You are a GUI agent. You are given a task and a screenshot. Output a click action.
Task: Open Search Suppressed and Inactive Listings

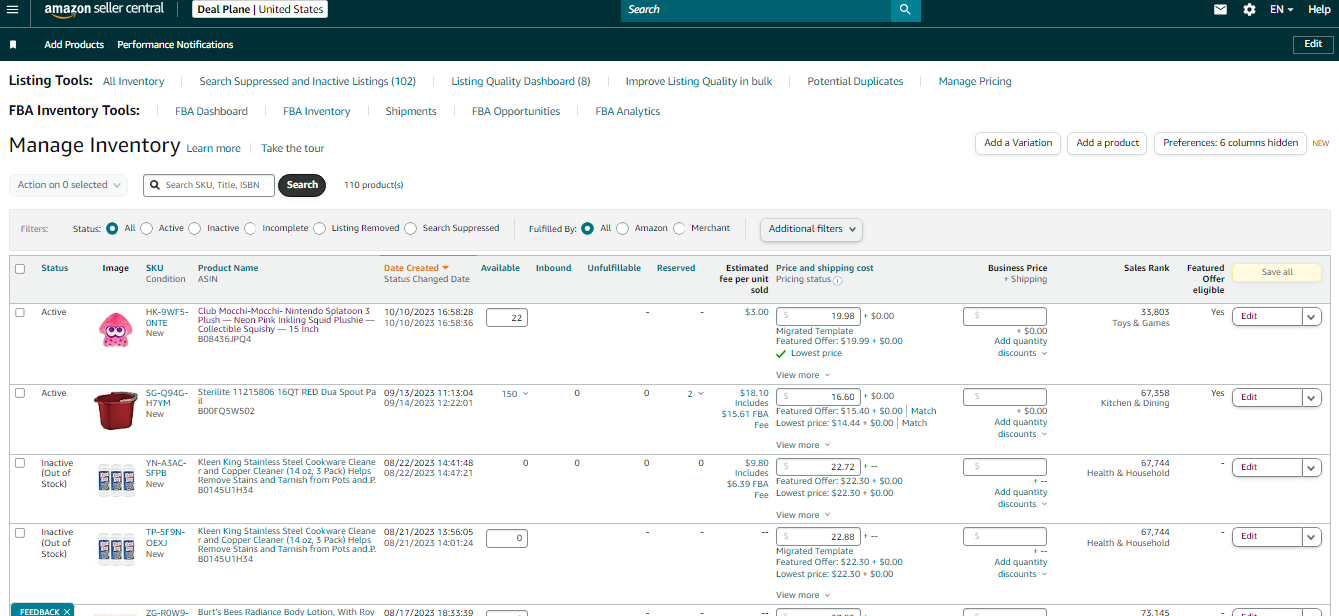pos(308,82)
